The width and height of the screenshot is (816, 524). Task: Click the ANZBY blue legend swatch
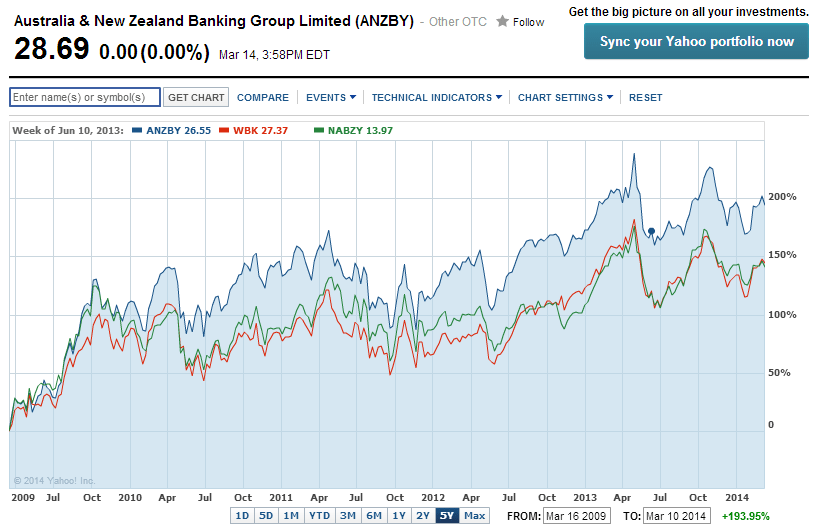click(137, 131)
